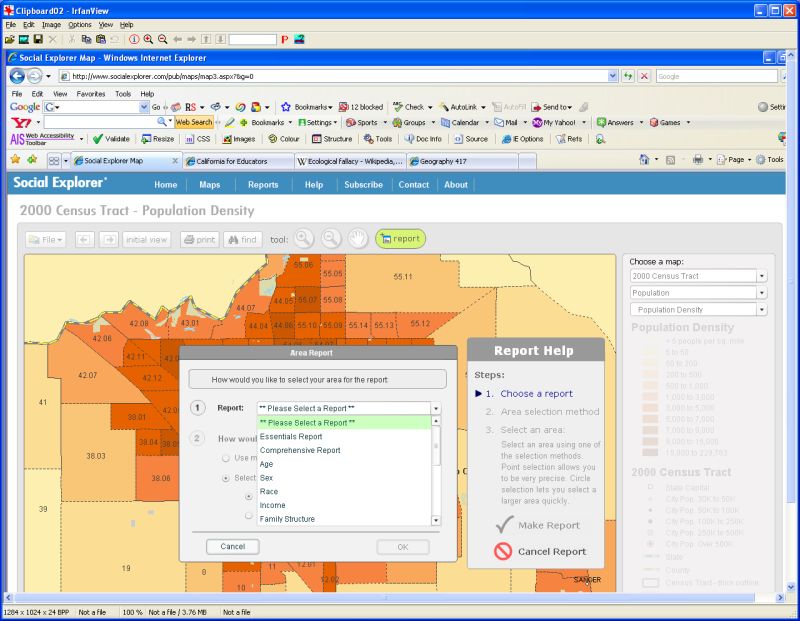Click the Favorites star icon
This screenshot has height=621, width=800.
(15, 160)
